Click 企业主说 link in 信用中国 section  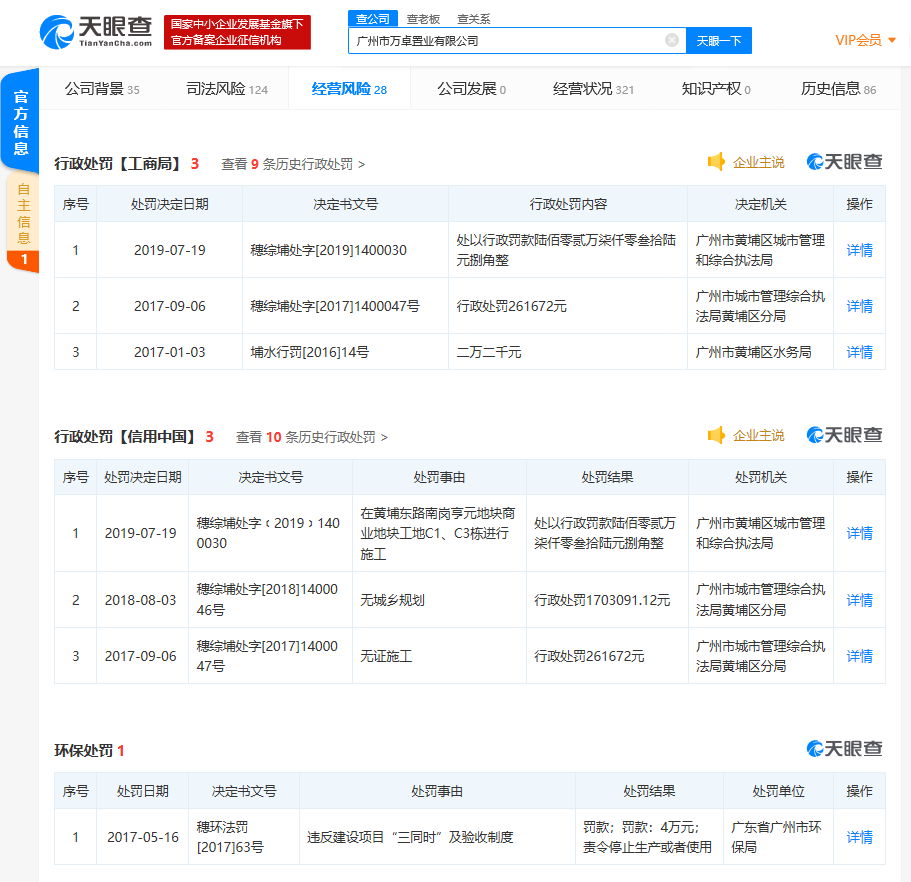758,436
